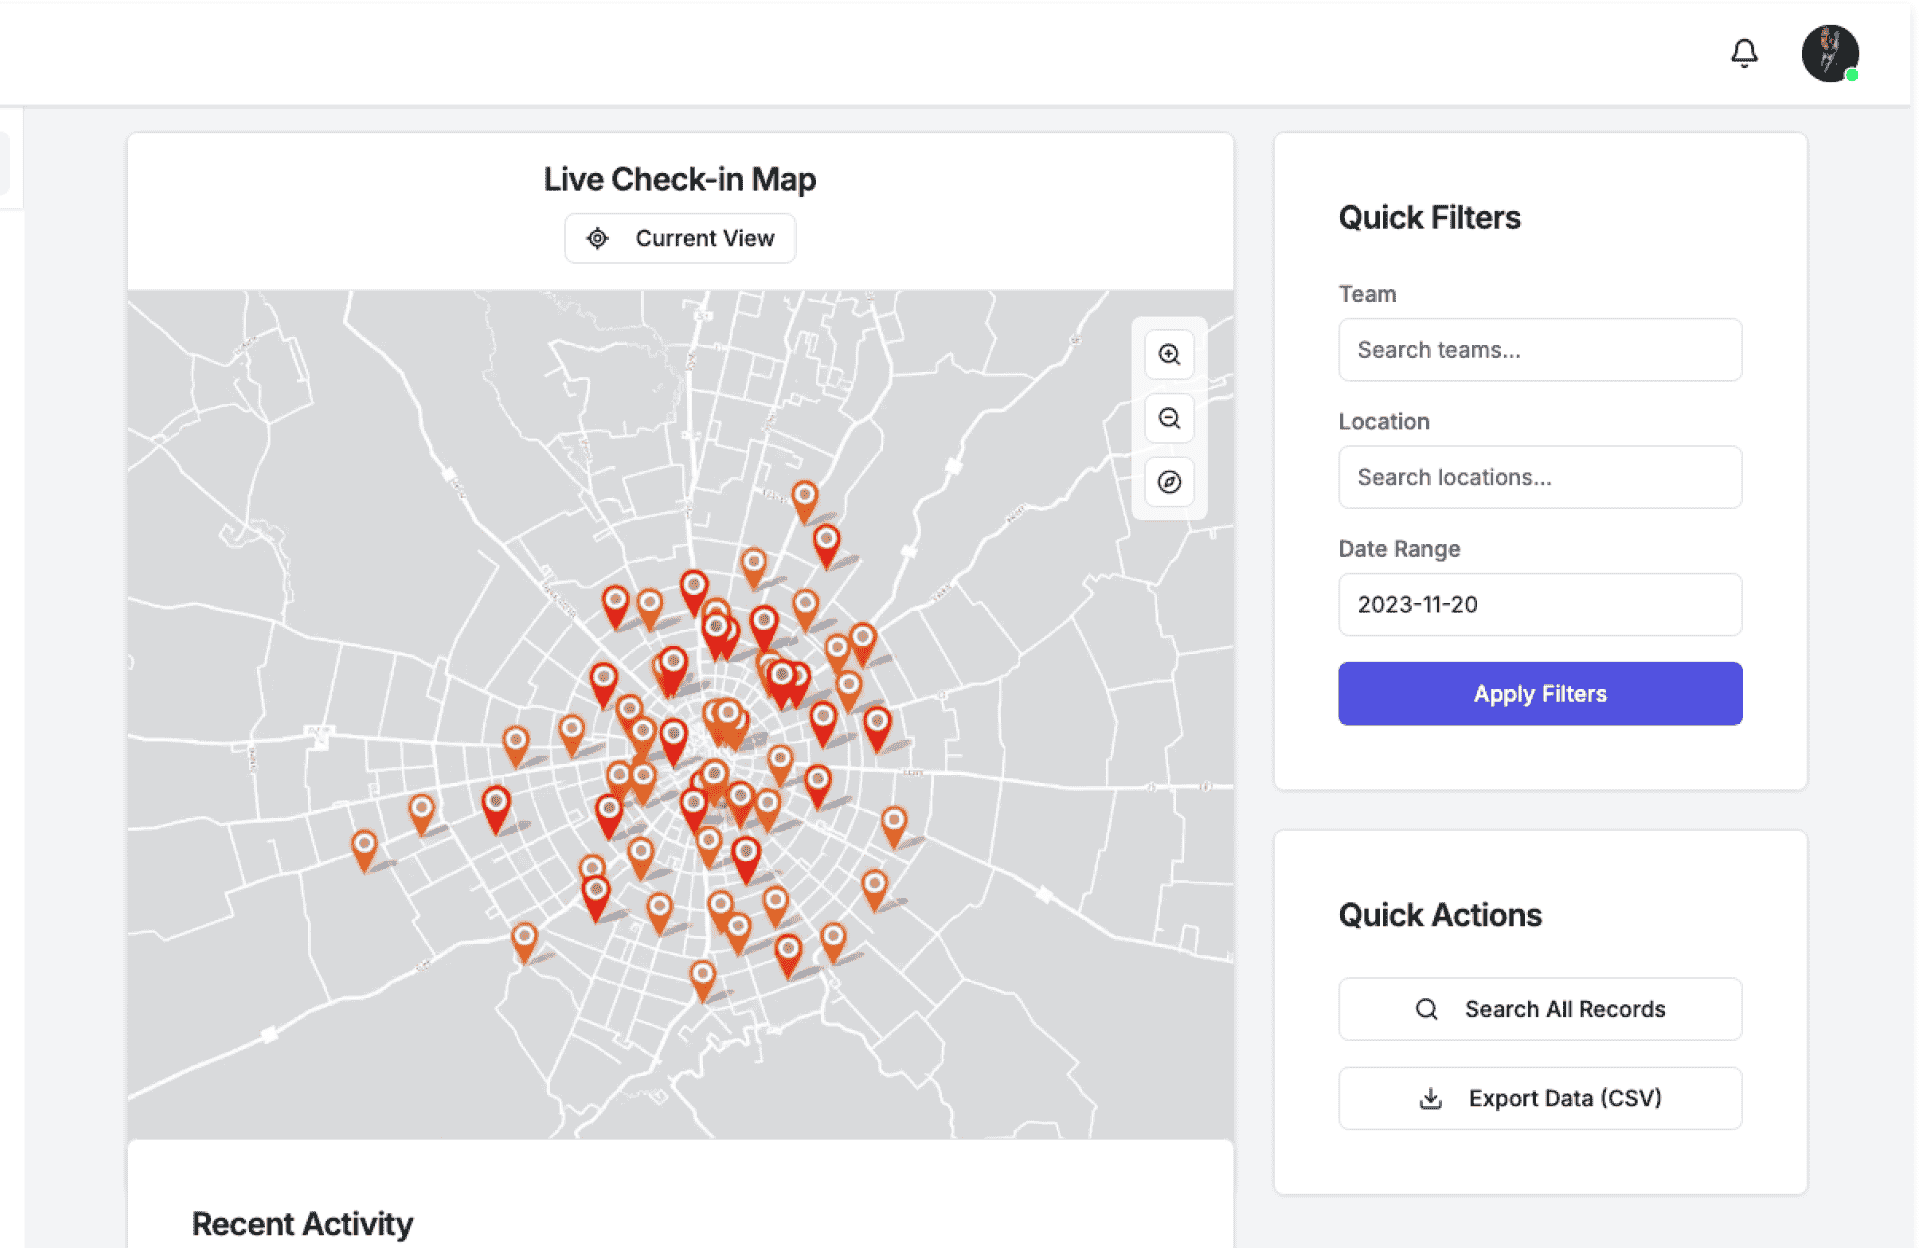
Task: Open notifications bell icon
Action: (x=1744, y=53)
